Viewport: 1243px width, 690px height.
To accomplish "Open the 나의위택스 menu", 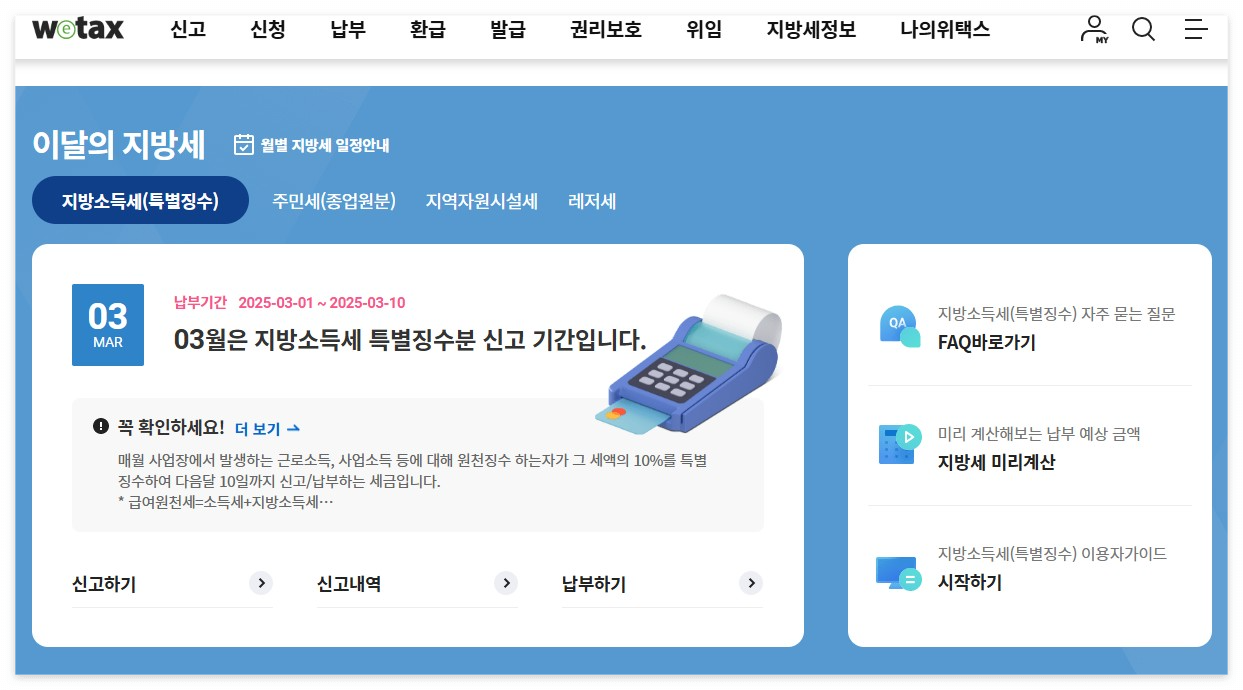I will tap(945, 30).
